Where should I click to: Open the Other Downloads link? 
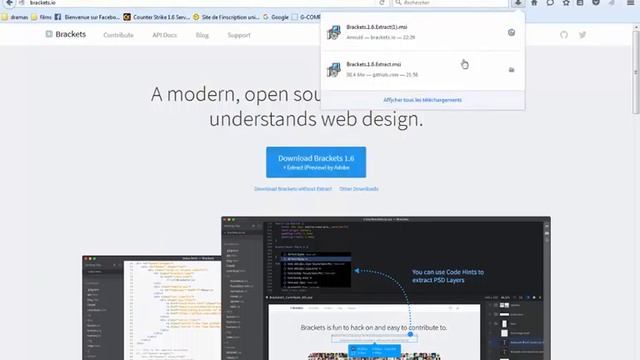359,189
